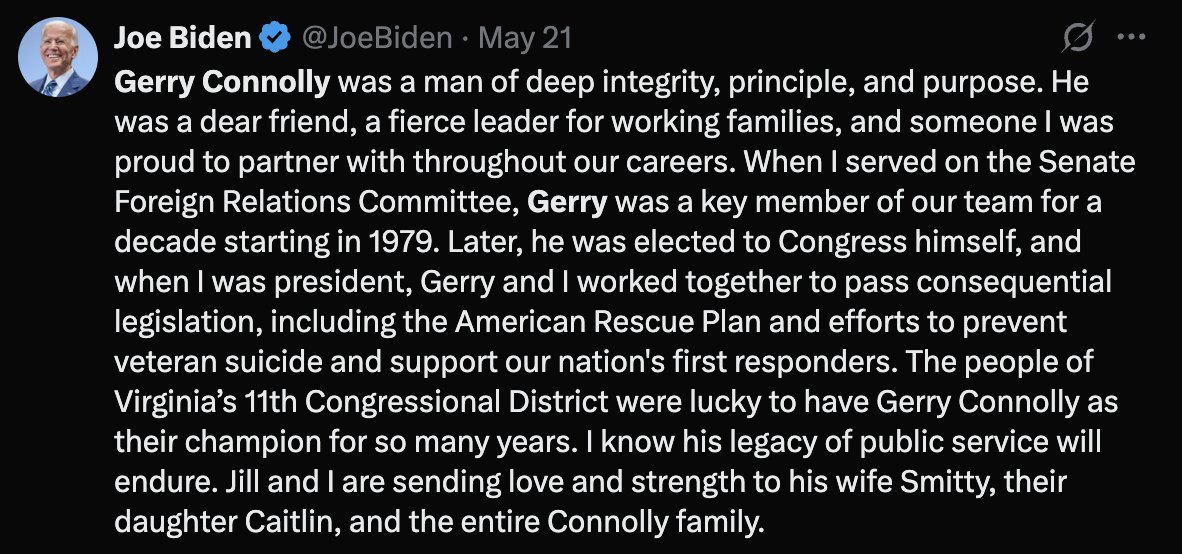The width and height of the screenshot is (1182, 554).
Task: Visit the @JoeBiden handle link
Action: tap(377, 37)
